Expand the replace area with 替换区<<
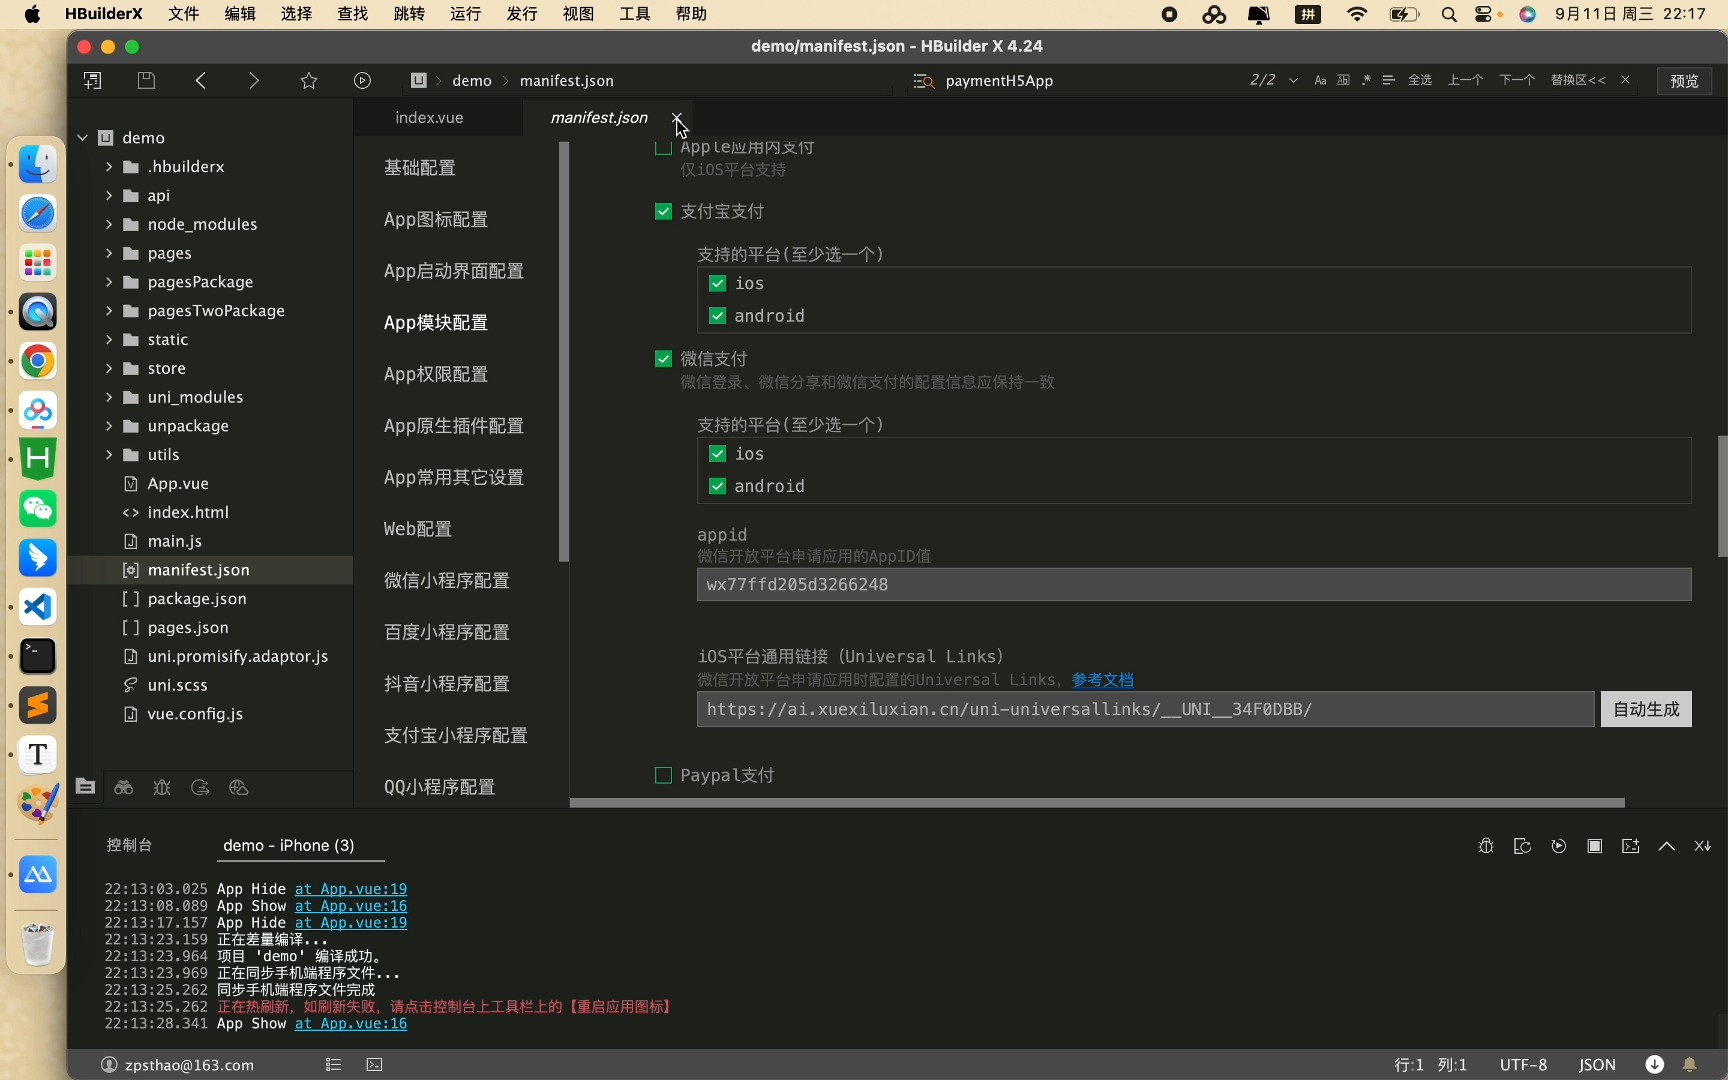This screenshot has width=1728, height=1080. 1578,81
